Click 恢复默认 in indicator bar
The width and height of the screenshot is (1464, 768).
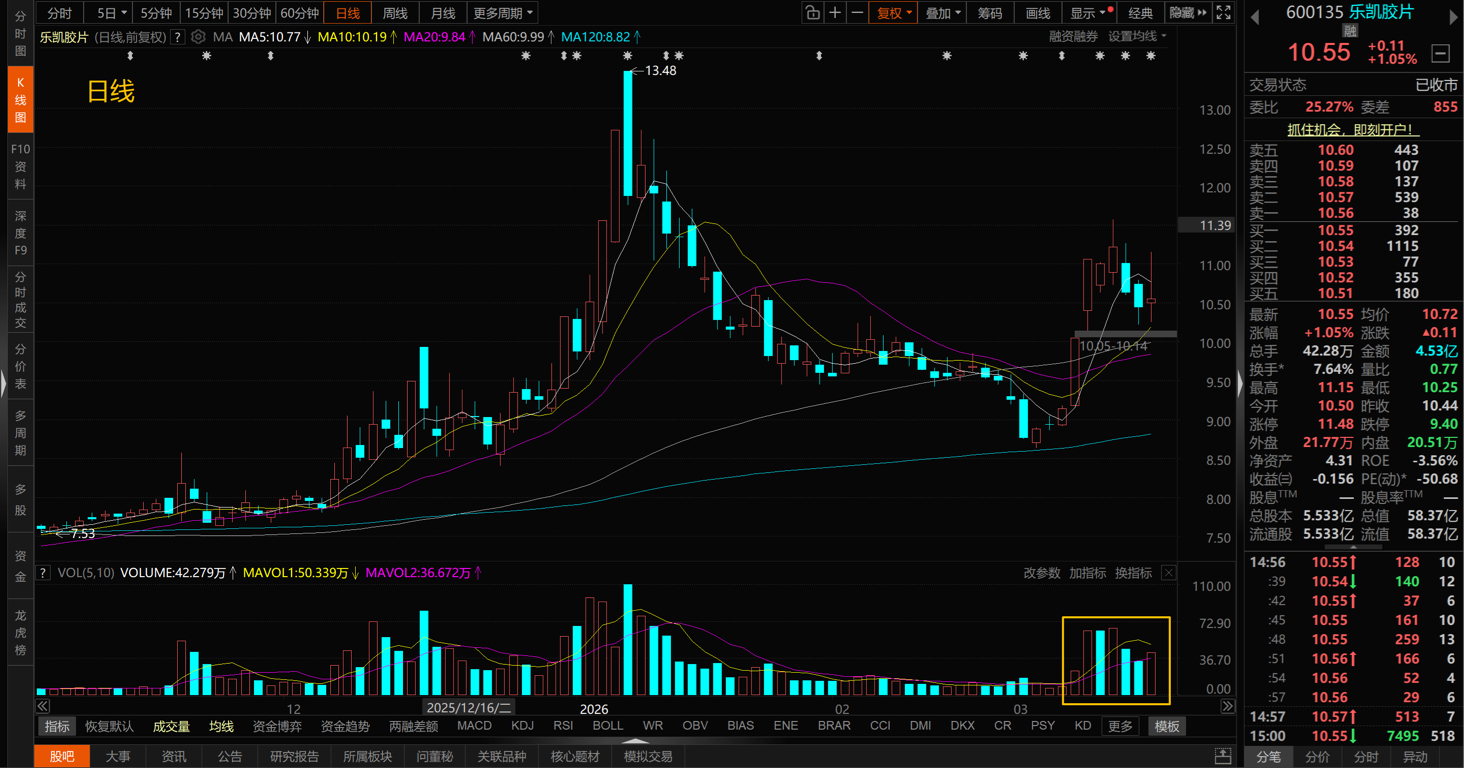coord(109,726)
